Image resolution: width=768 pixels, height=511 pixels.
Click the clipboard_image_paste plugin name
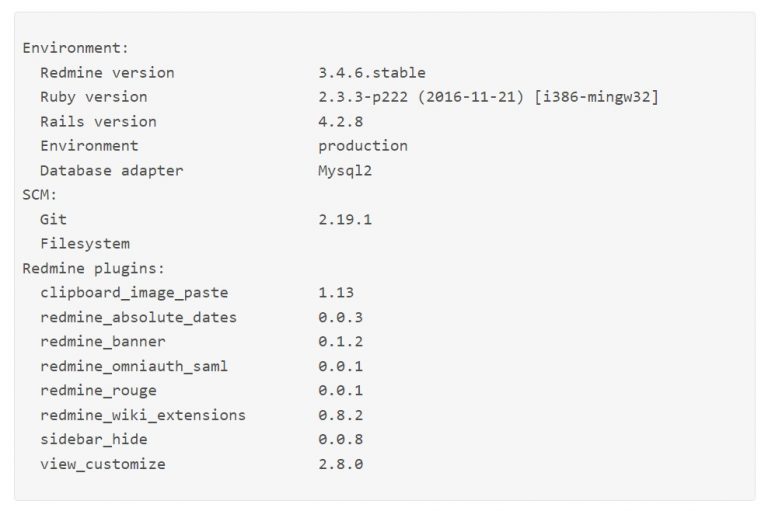134,293
